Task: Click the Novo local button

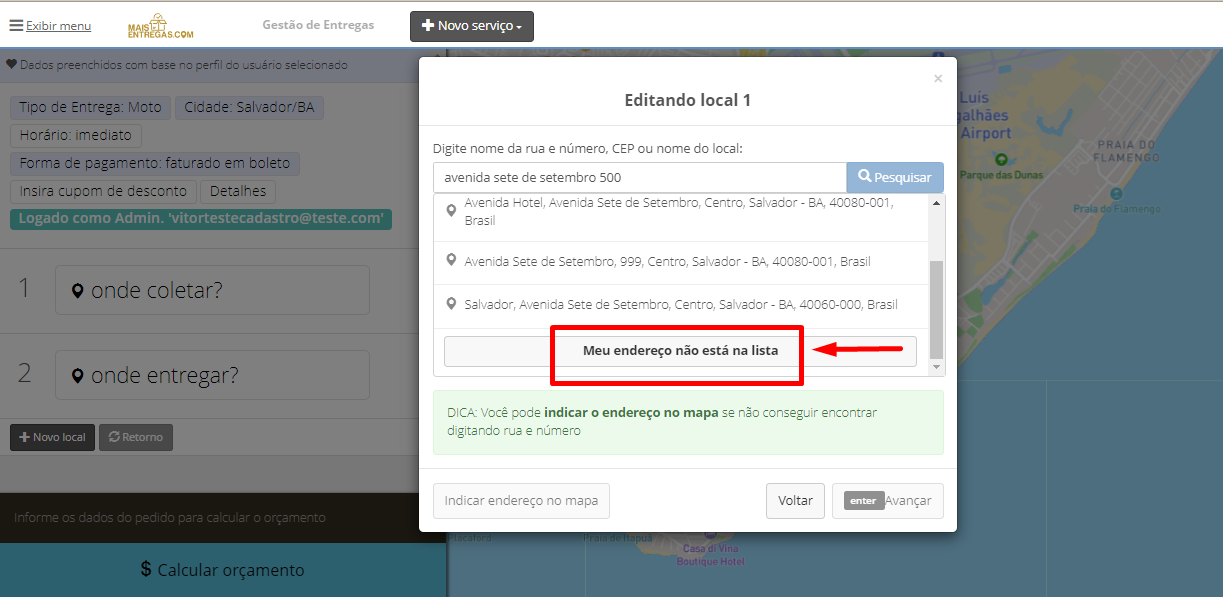Action: (x=52, y=437)
